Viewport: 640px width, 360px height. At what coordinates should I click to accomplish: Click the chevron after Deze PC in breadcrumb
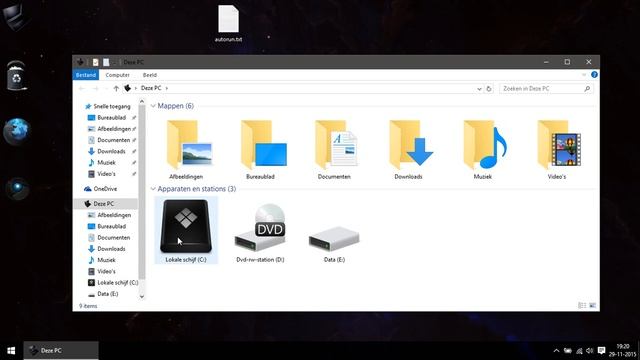pos(167,88)
